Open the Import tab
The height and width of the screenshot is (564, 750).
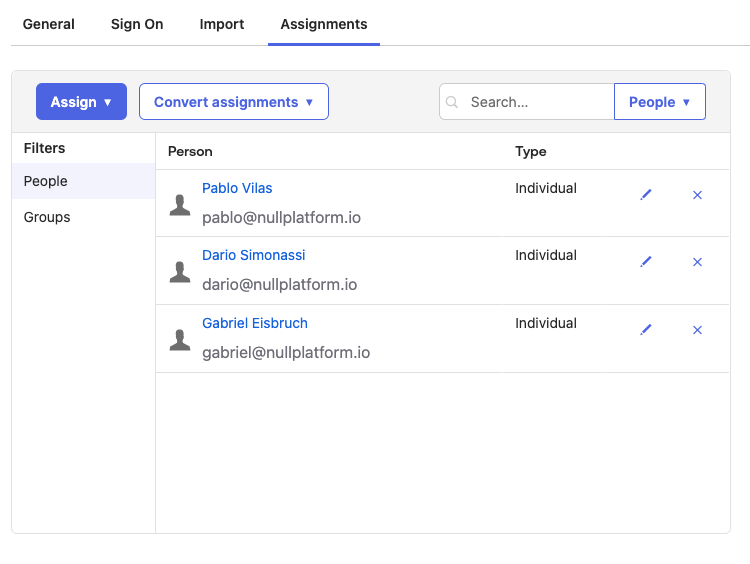pos(222,24)
